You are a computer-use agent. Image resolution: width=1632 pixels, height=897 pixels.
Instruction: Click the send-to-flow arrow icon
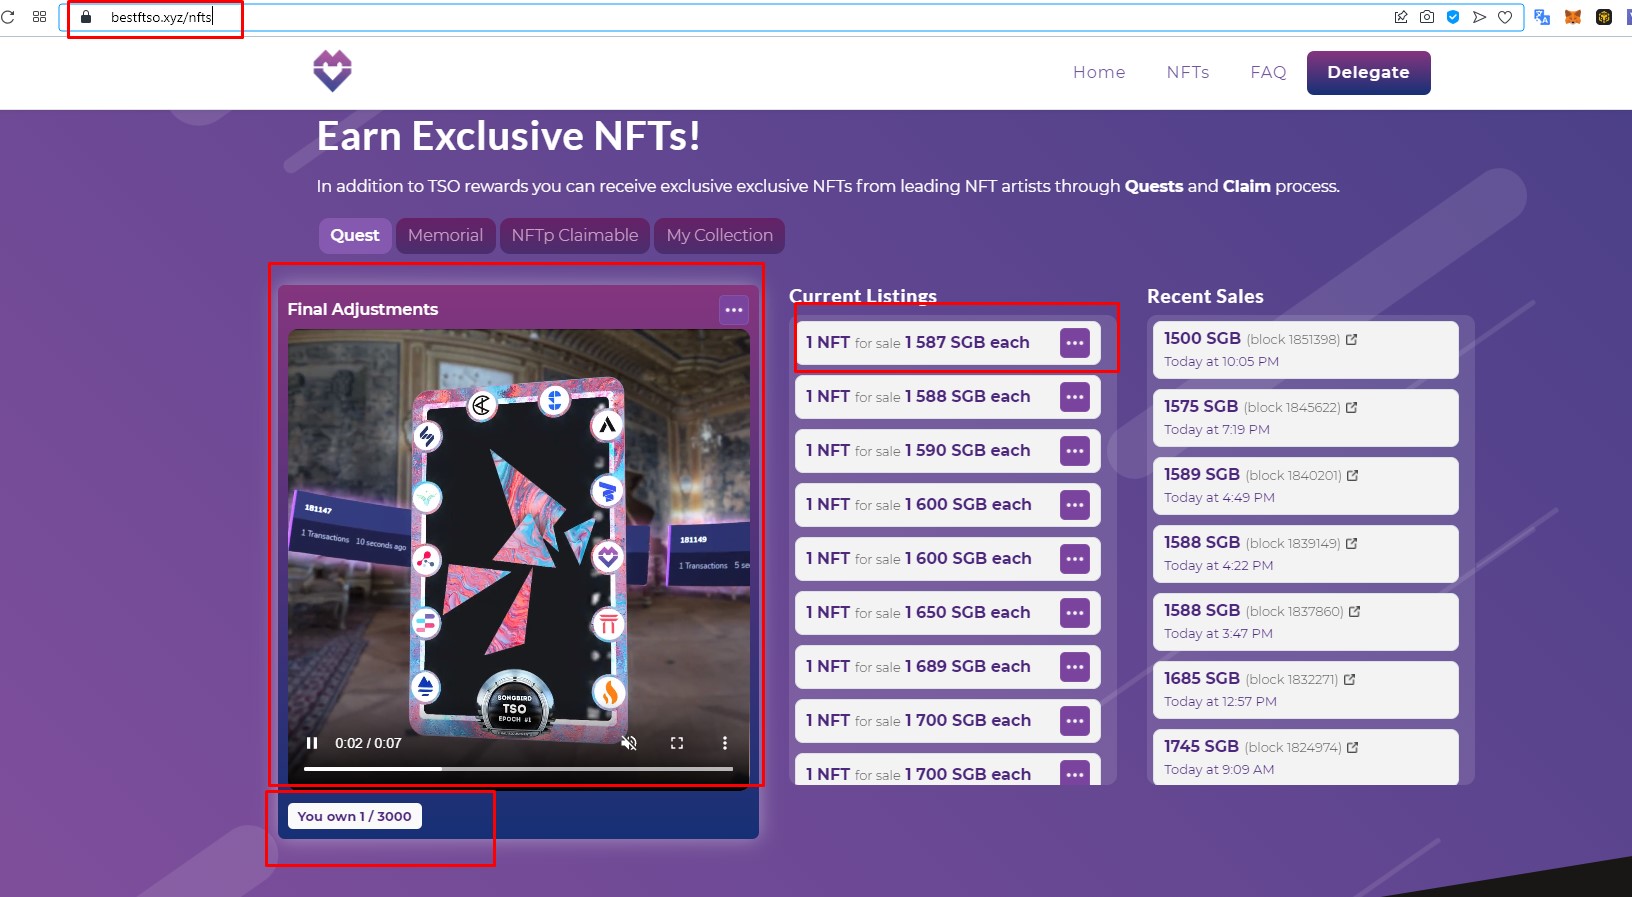coord(1479,17)
